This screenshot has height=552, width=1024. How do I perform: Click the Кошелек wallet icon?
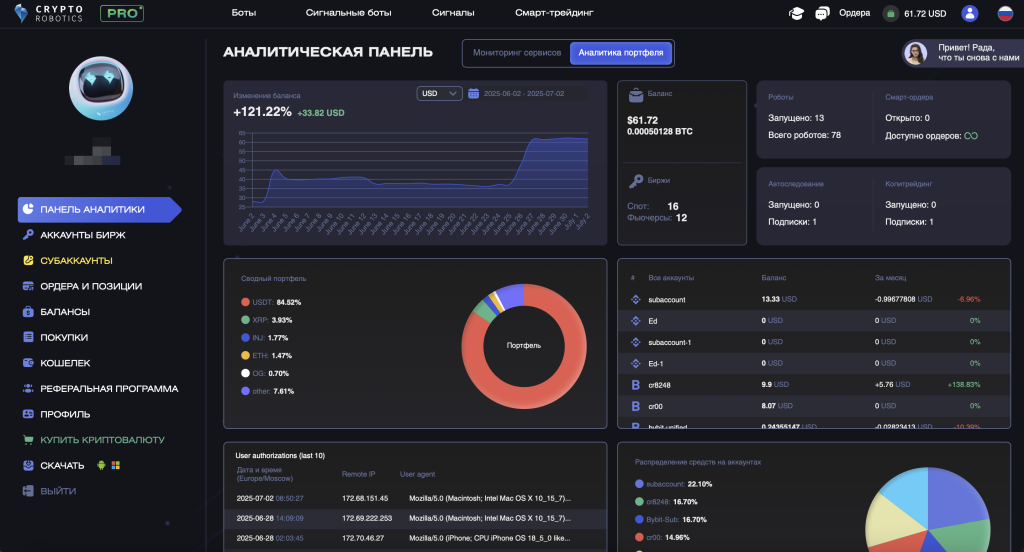28,363
